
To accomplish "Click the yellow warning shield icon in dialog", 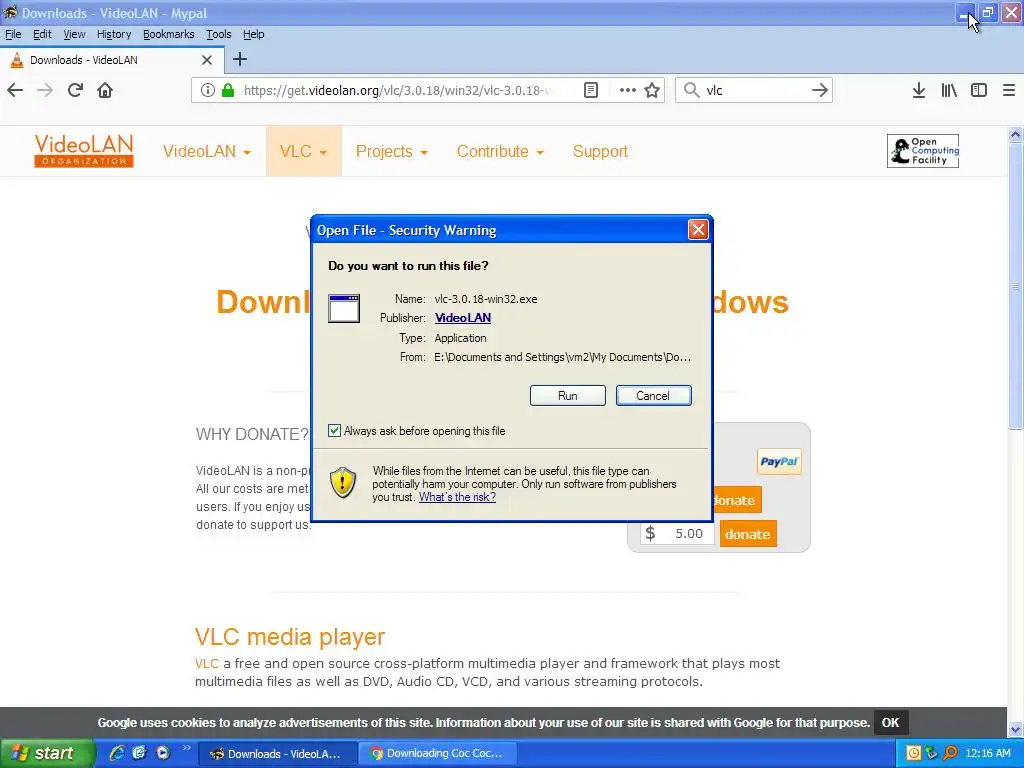I will (x=343, y=483).
